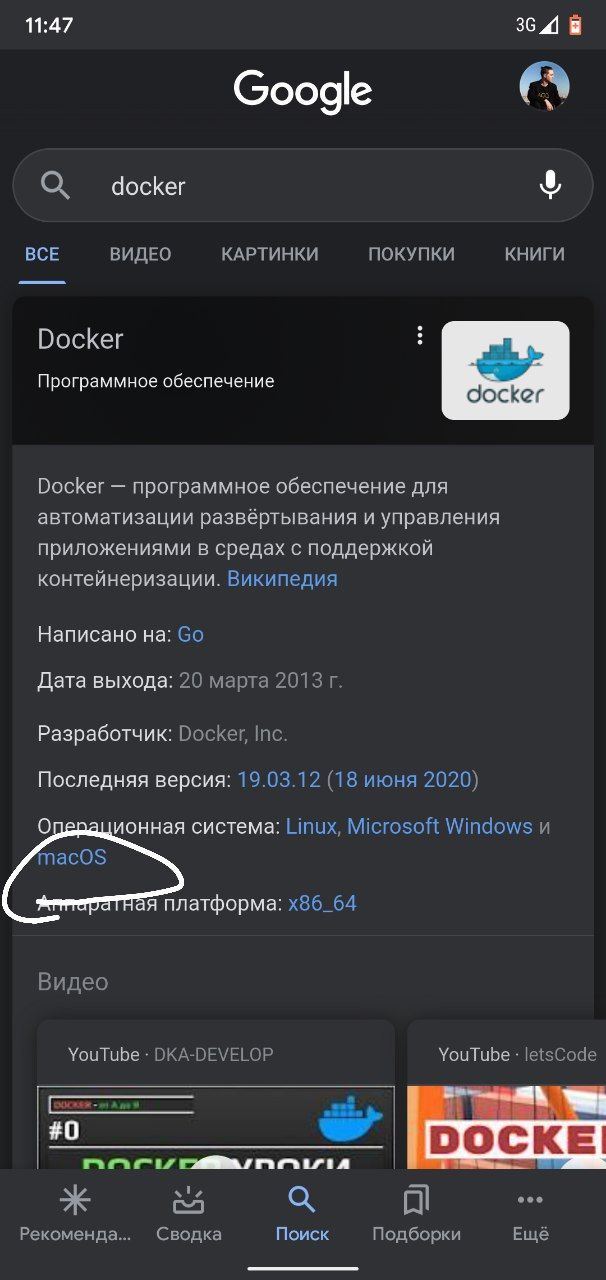This screenshot has height=1280, width=606.
Task: Open the three-dot menu on Docker card
Action: pos(420,336)
